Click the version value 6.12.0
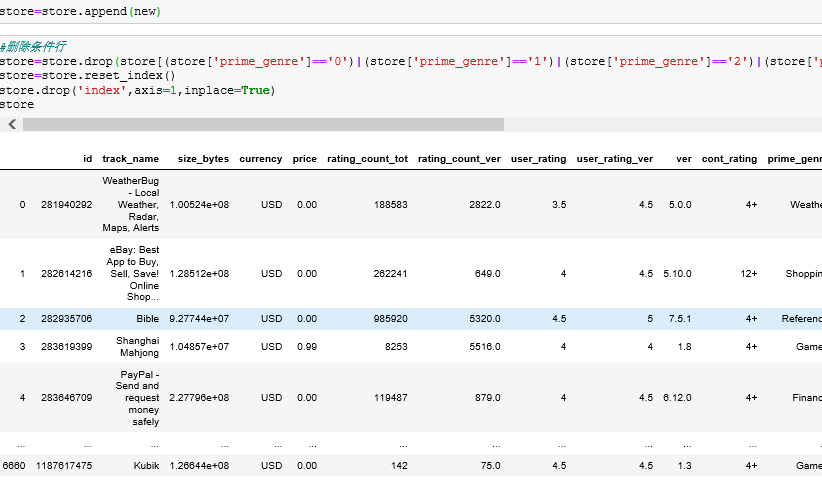 coord(677,398)
